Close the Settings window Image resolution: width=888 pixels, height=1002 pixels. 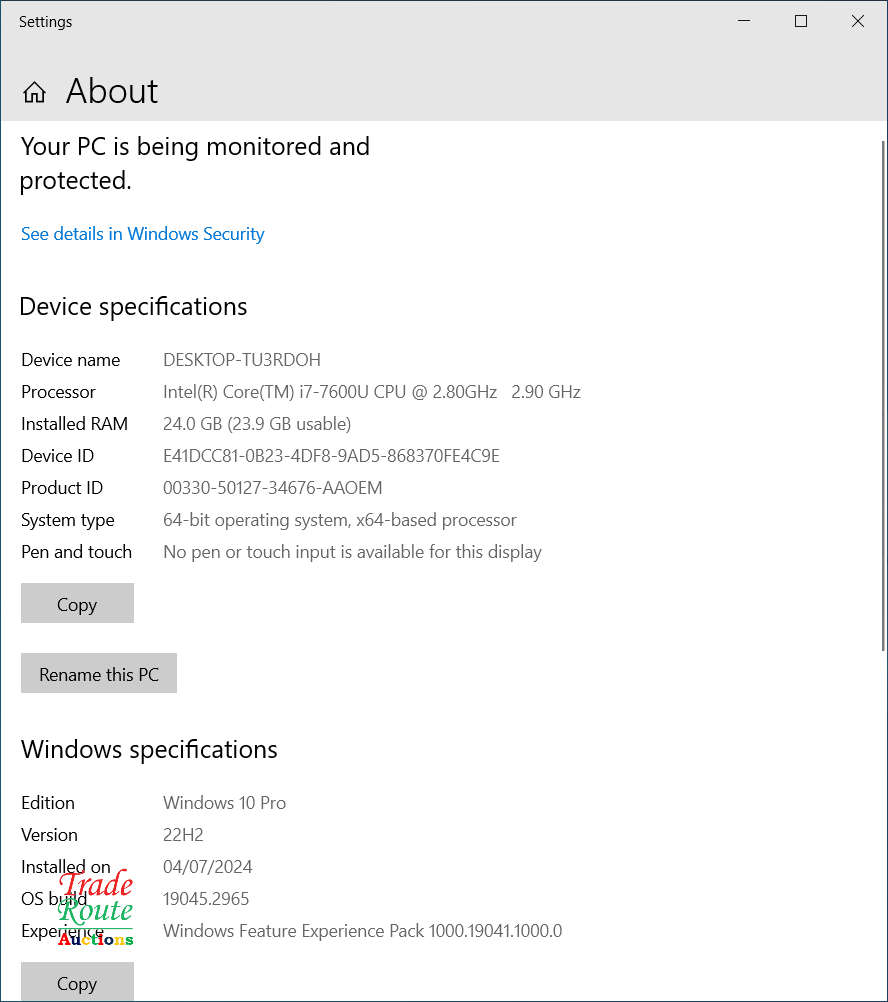point(857,21)
